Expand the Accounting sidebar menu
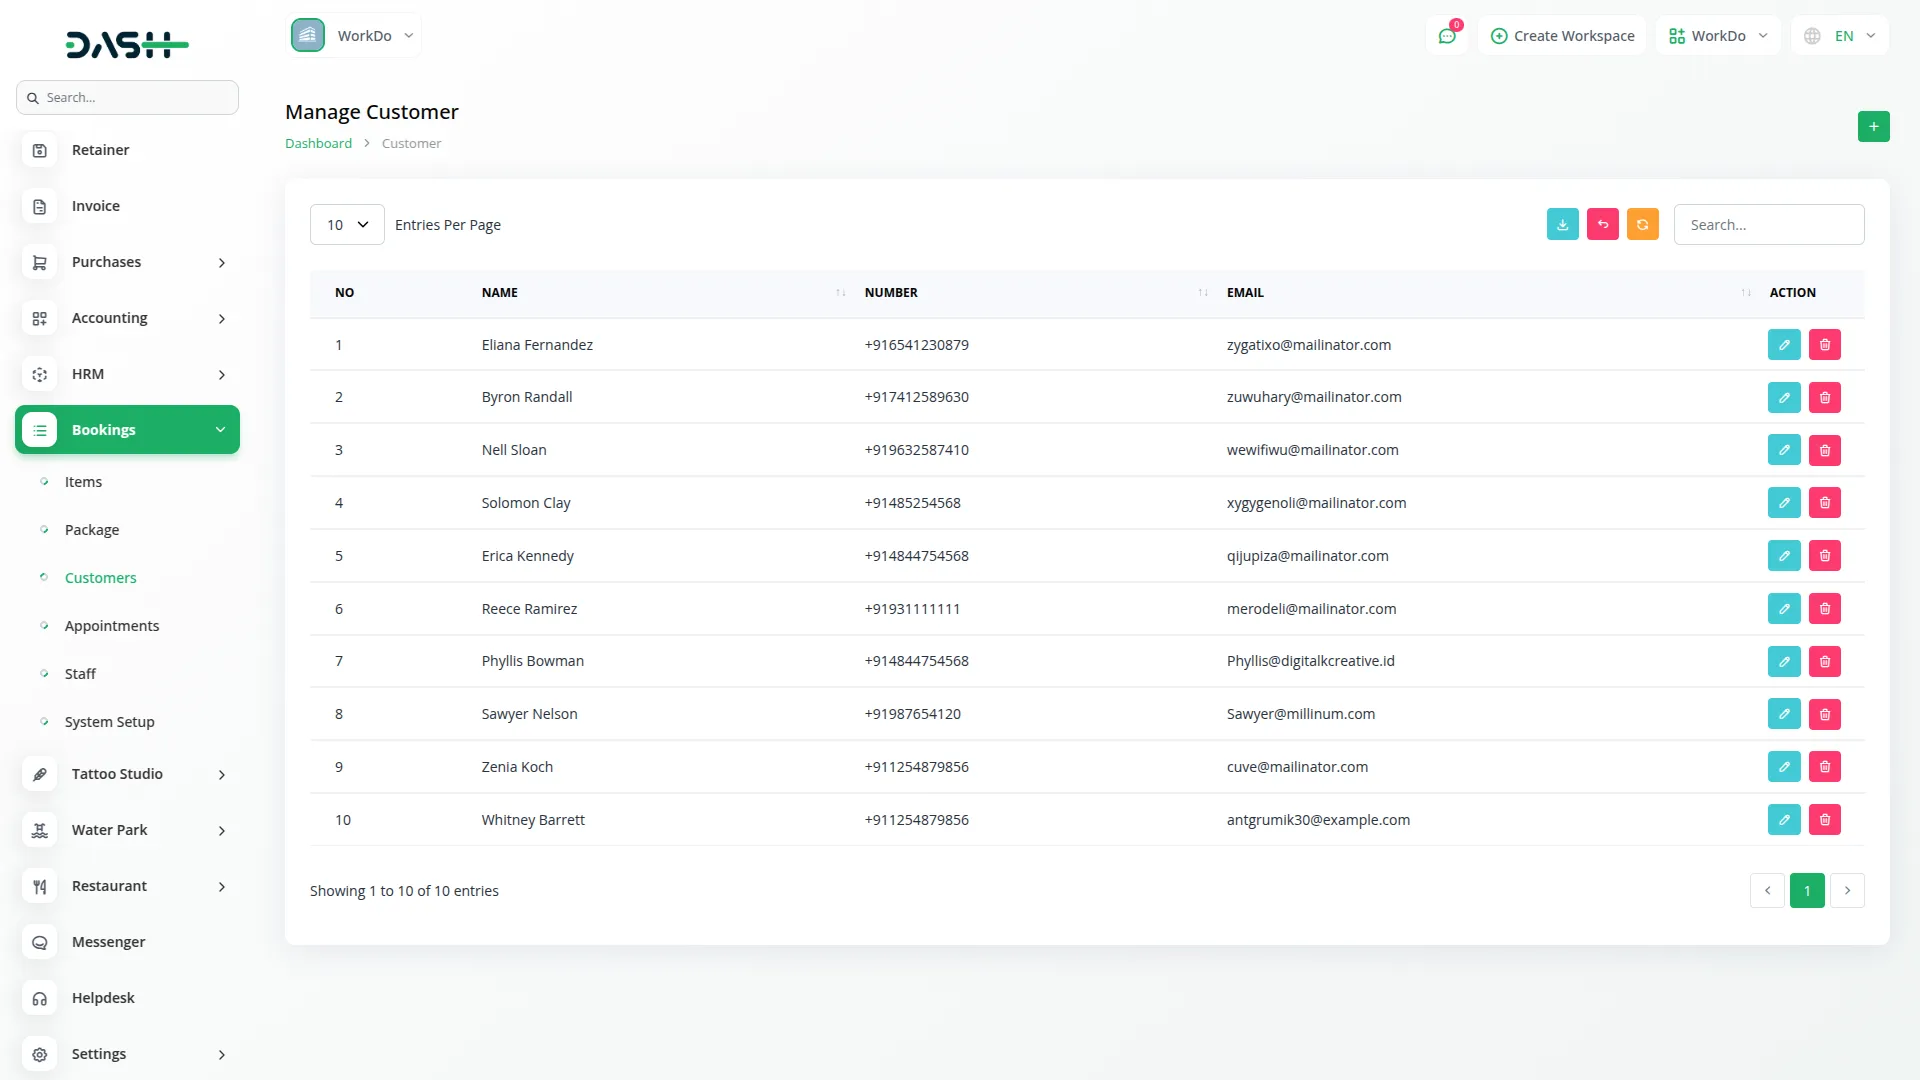Viewport: 1920px width, 1080px height. click(127, 318)
